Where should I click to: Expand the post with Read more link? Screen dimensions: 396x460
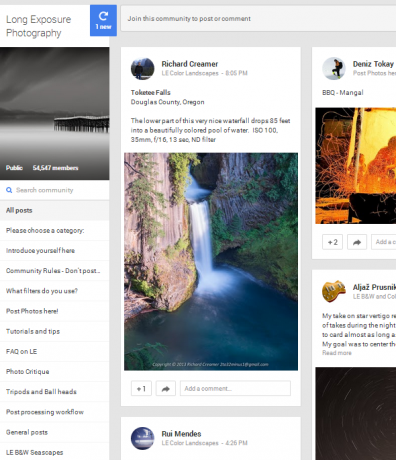point(337,353)
